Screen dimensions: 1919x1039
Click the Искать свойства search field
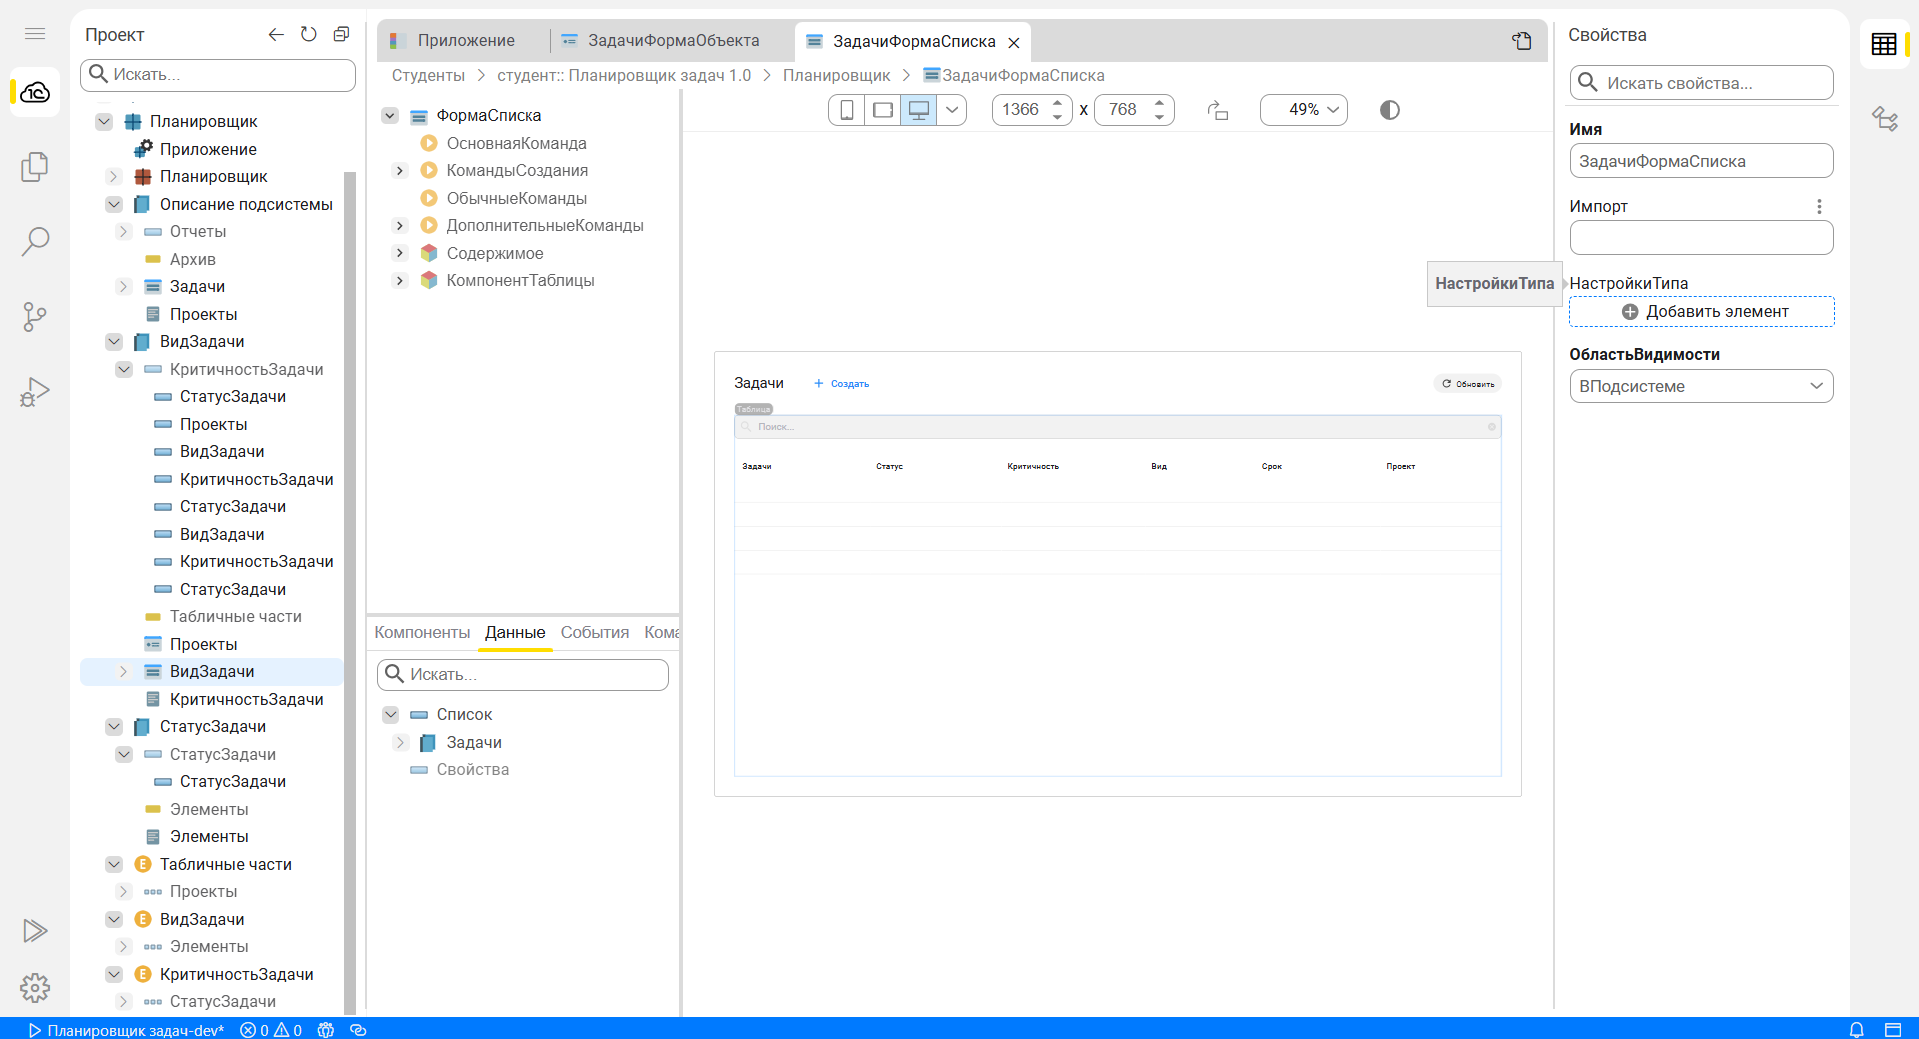tap(1701, 83)
